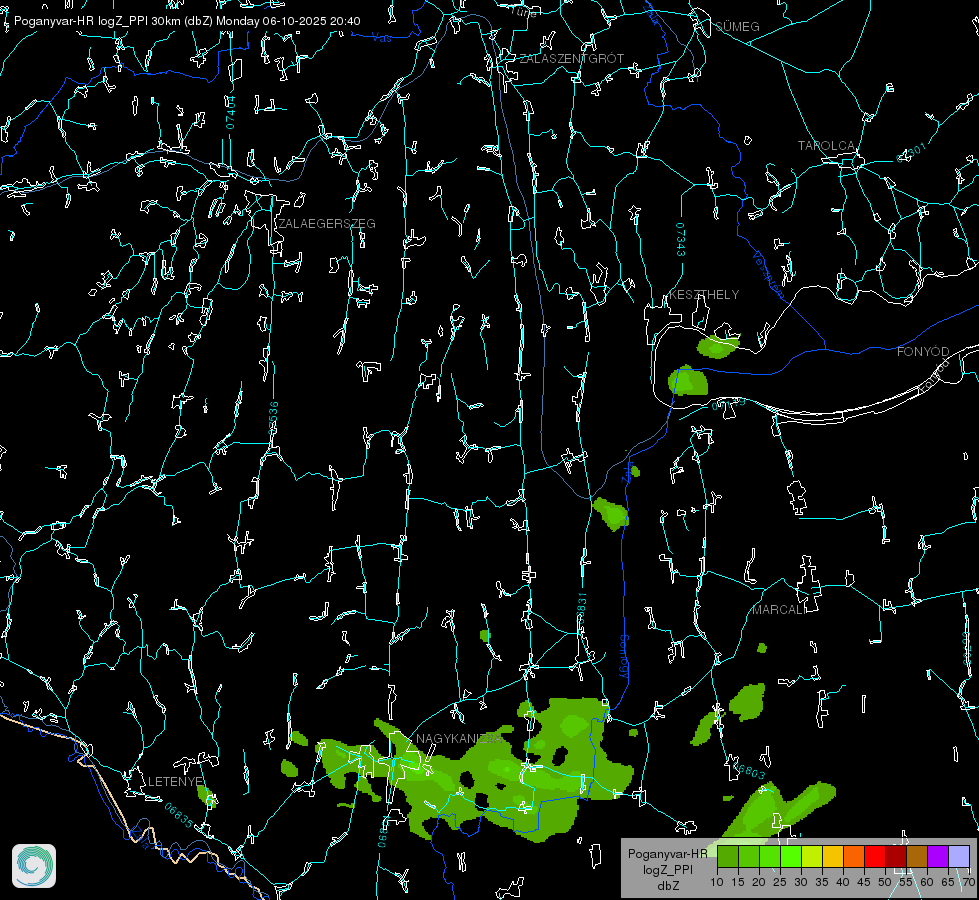Click the KESZTHELY city label
This screenshot has height=900, width=979.
click(704, 294)
